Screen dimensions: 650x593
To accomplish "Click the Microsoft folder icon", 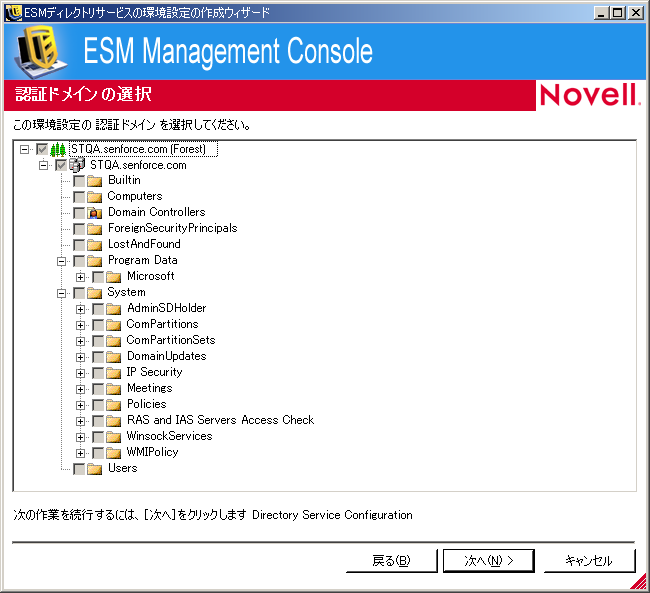I will [114, 277].
